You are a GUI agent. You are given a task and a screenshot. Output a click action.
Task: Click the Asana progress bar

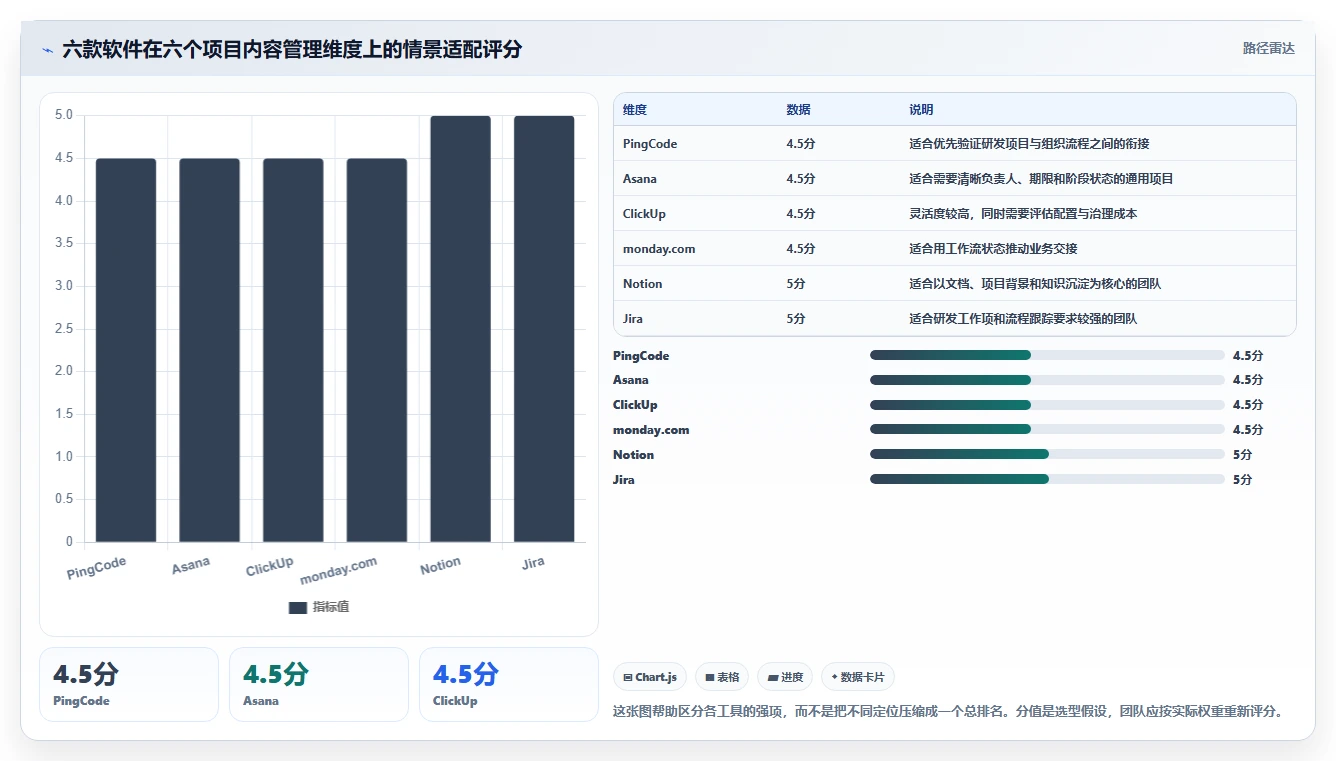[1047, 380]
